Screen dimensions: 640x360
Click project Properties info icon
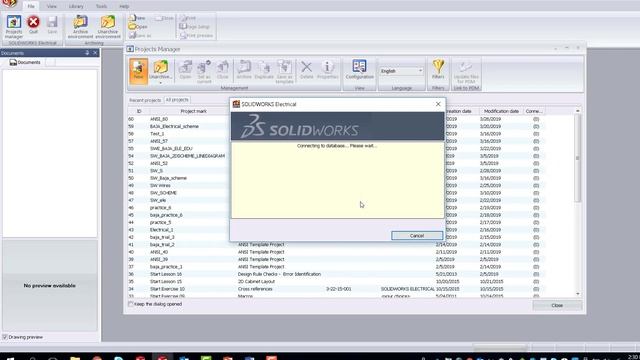point(327,70)
